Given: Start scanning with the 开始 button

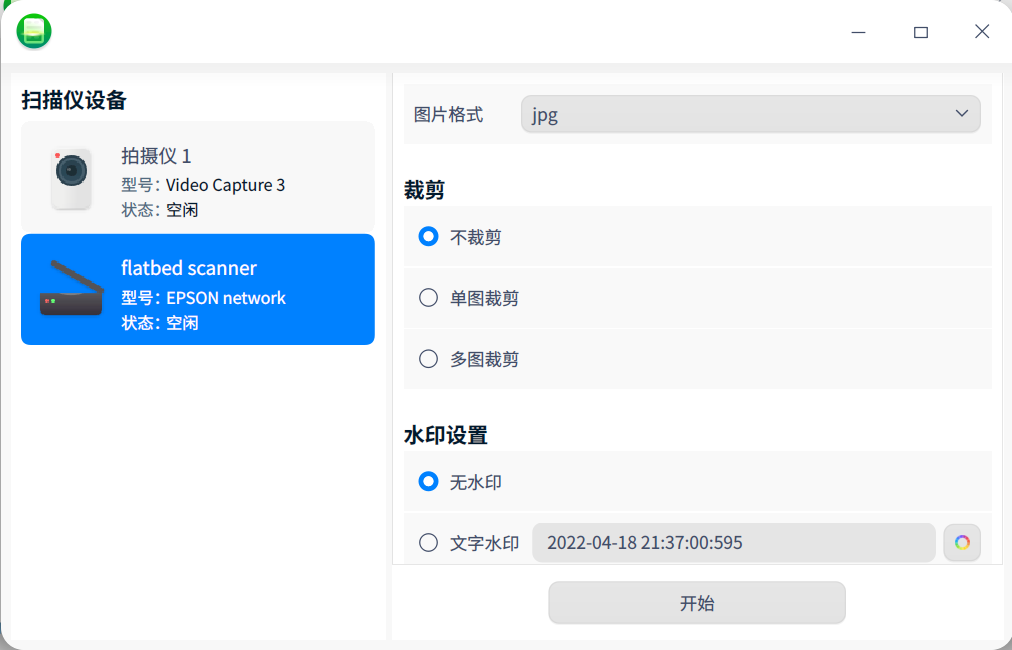Looking at the screenshot, I should coord(697,603).
